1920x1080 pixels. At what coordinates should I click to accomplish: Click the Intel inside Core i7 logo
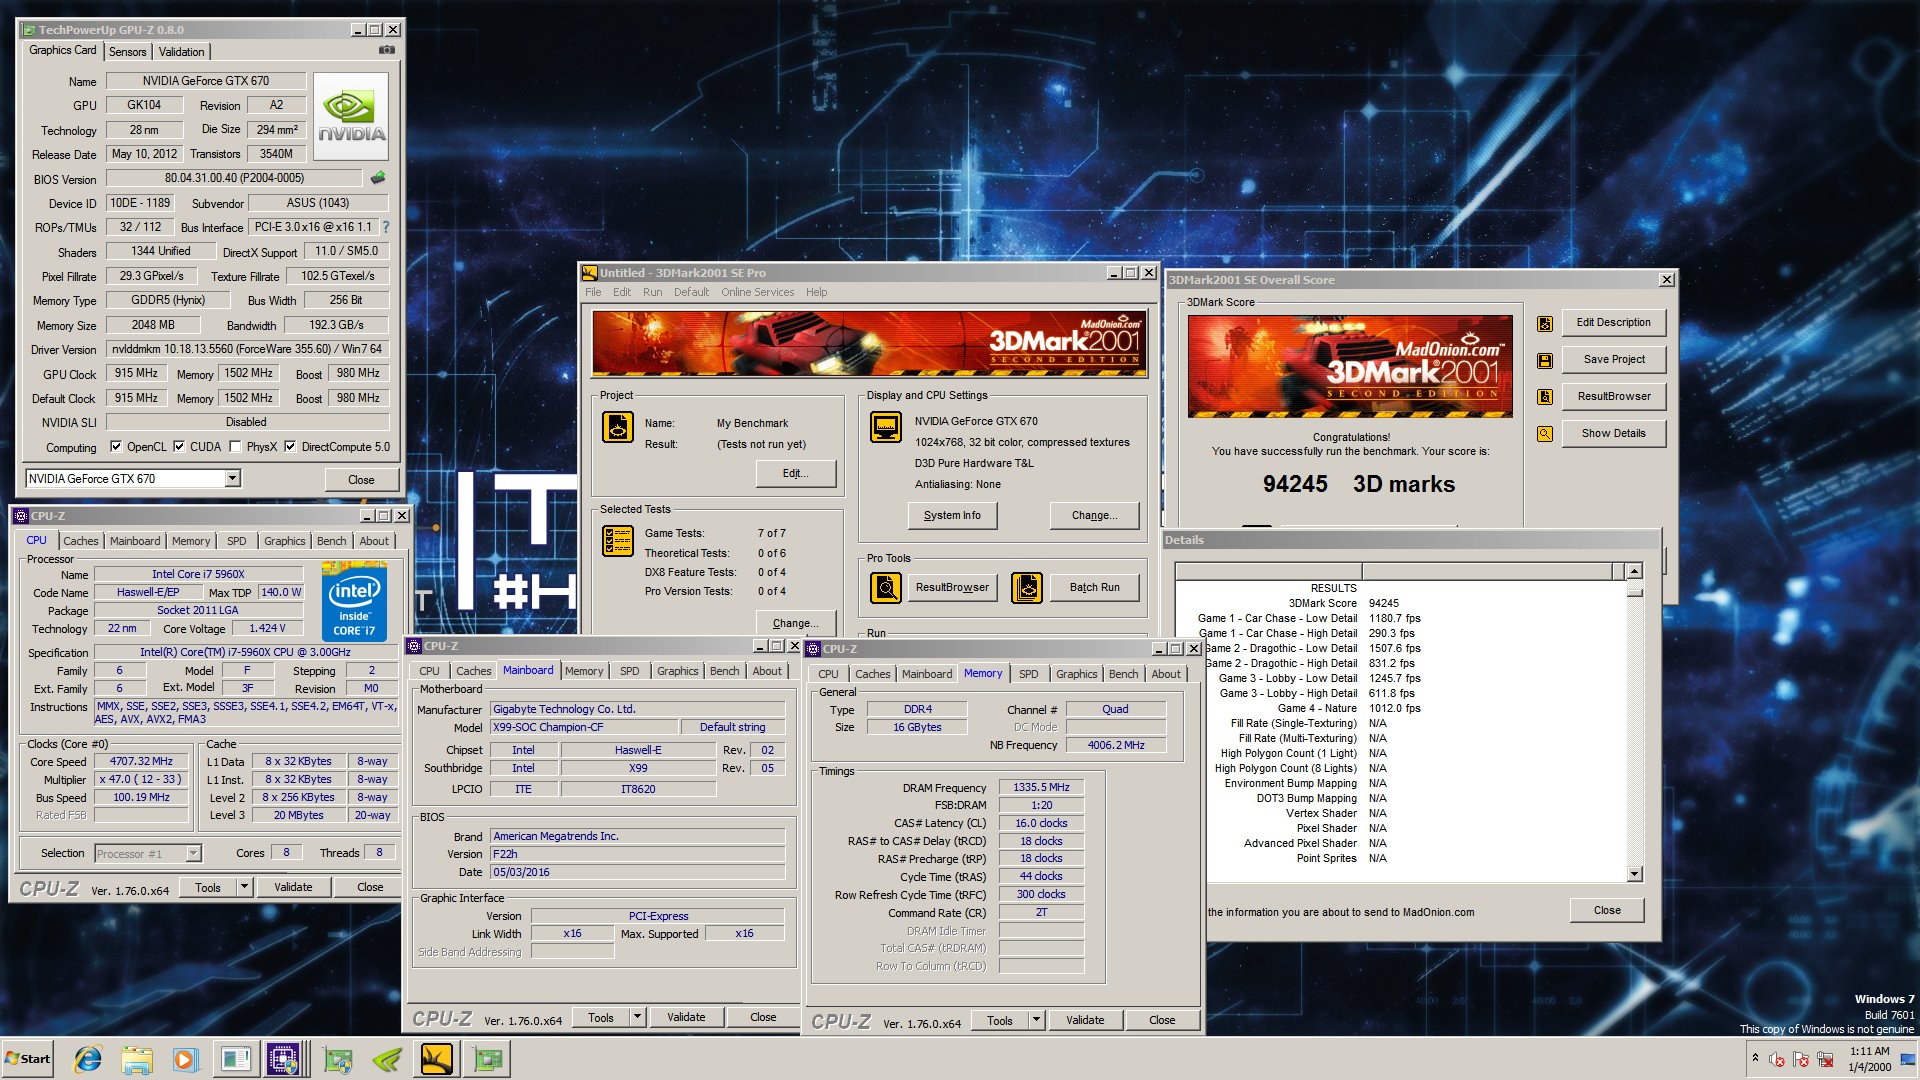click(354, 602)
